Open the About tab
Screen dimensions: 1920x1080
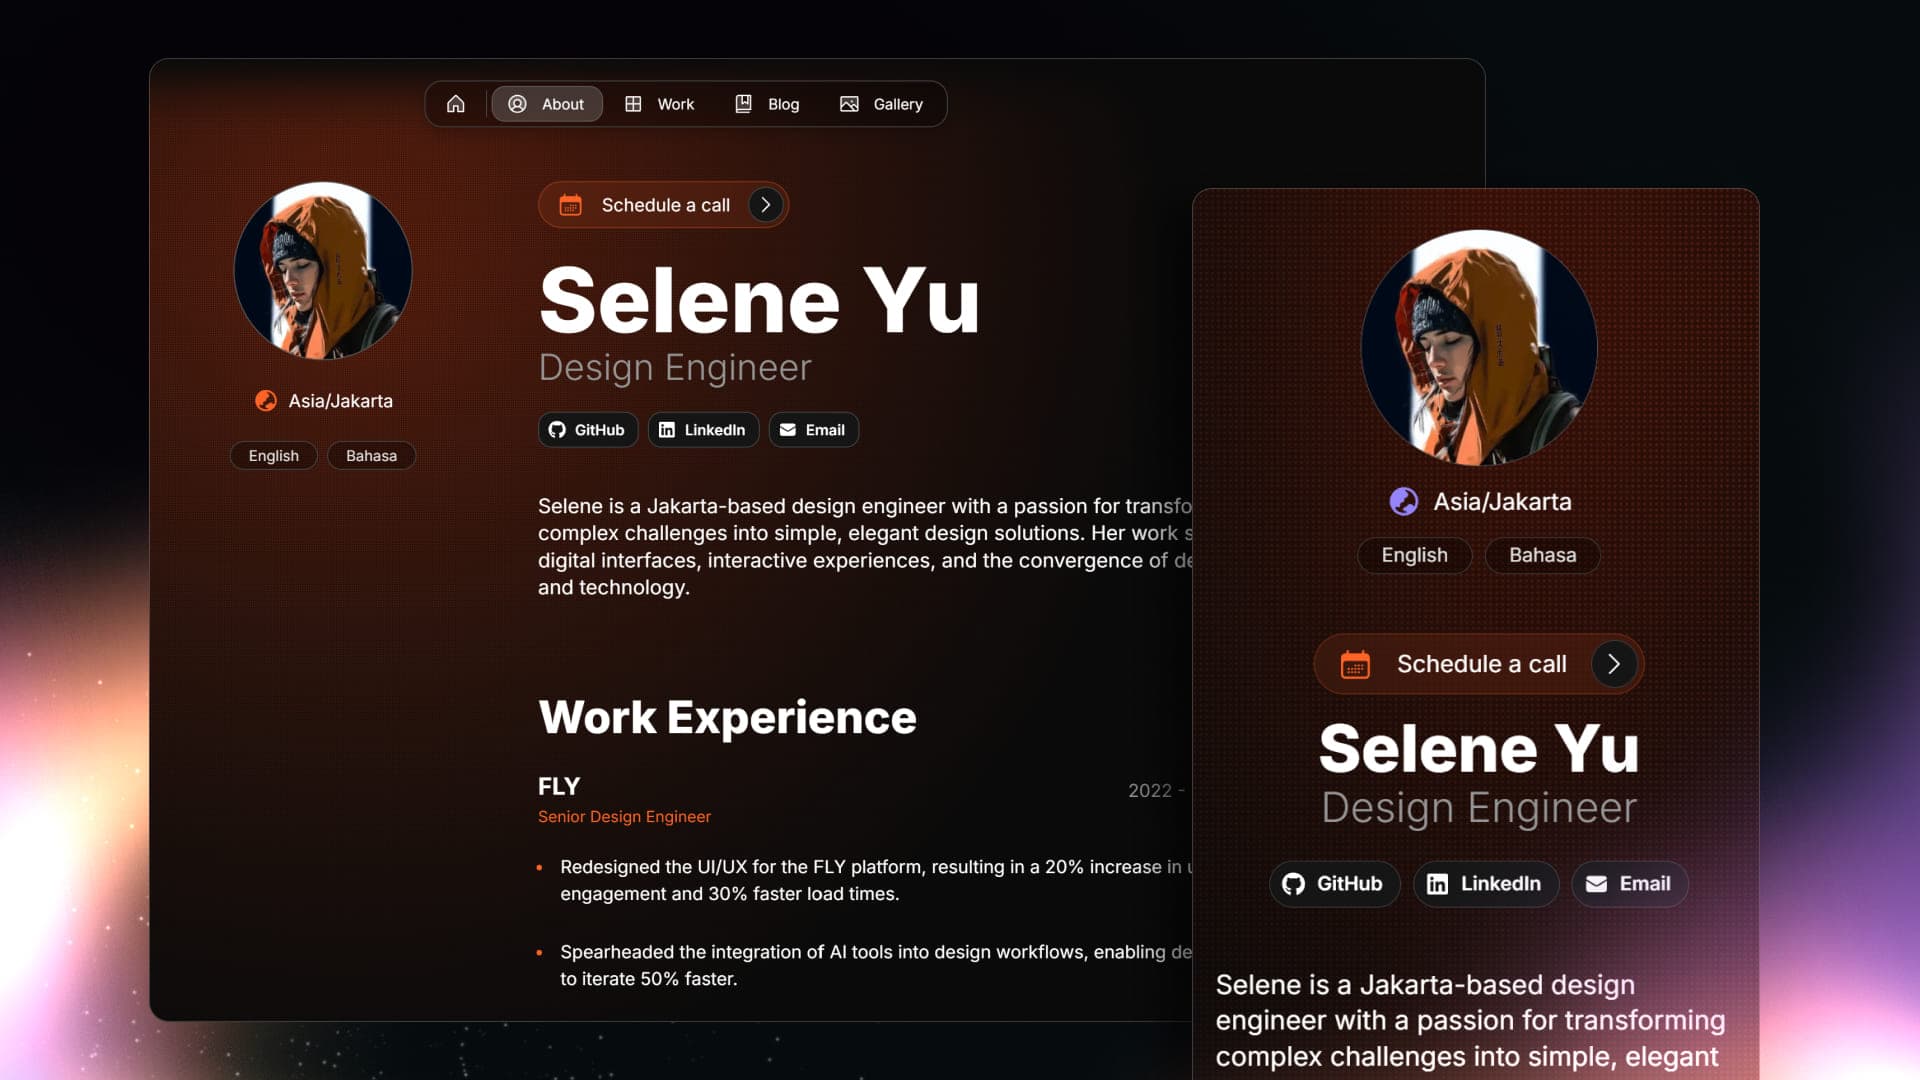(x=546, y=104)
